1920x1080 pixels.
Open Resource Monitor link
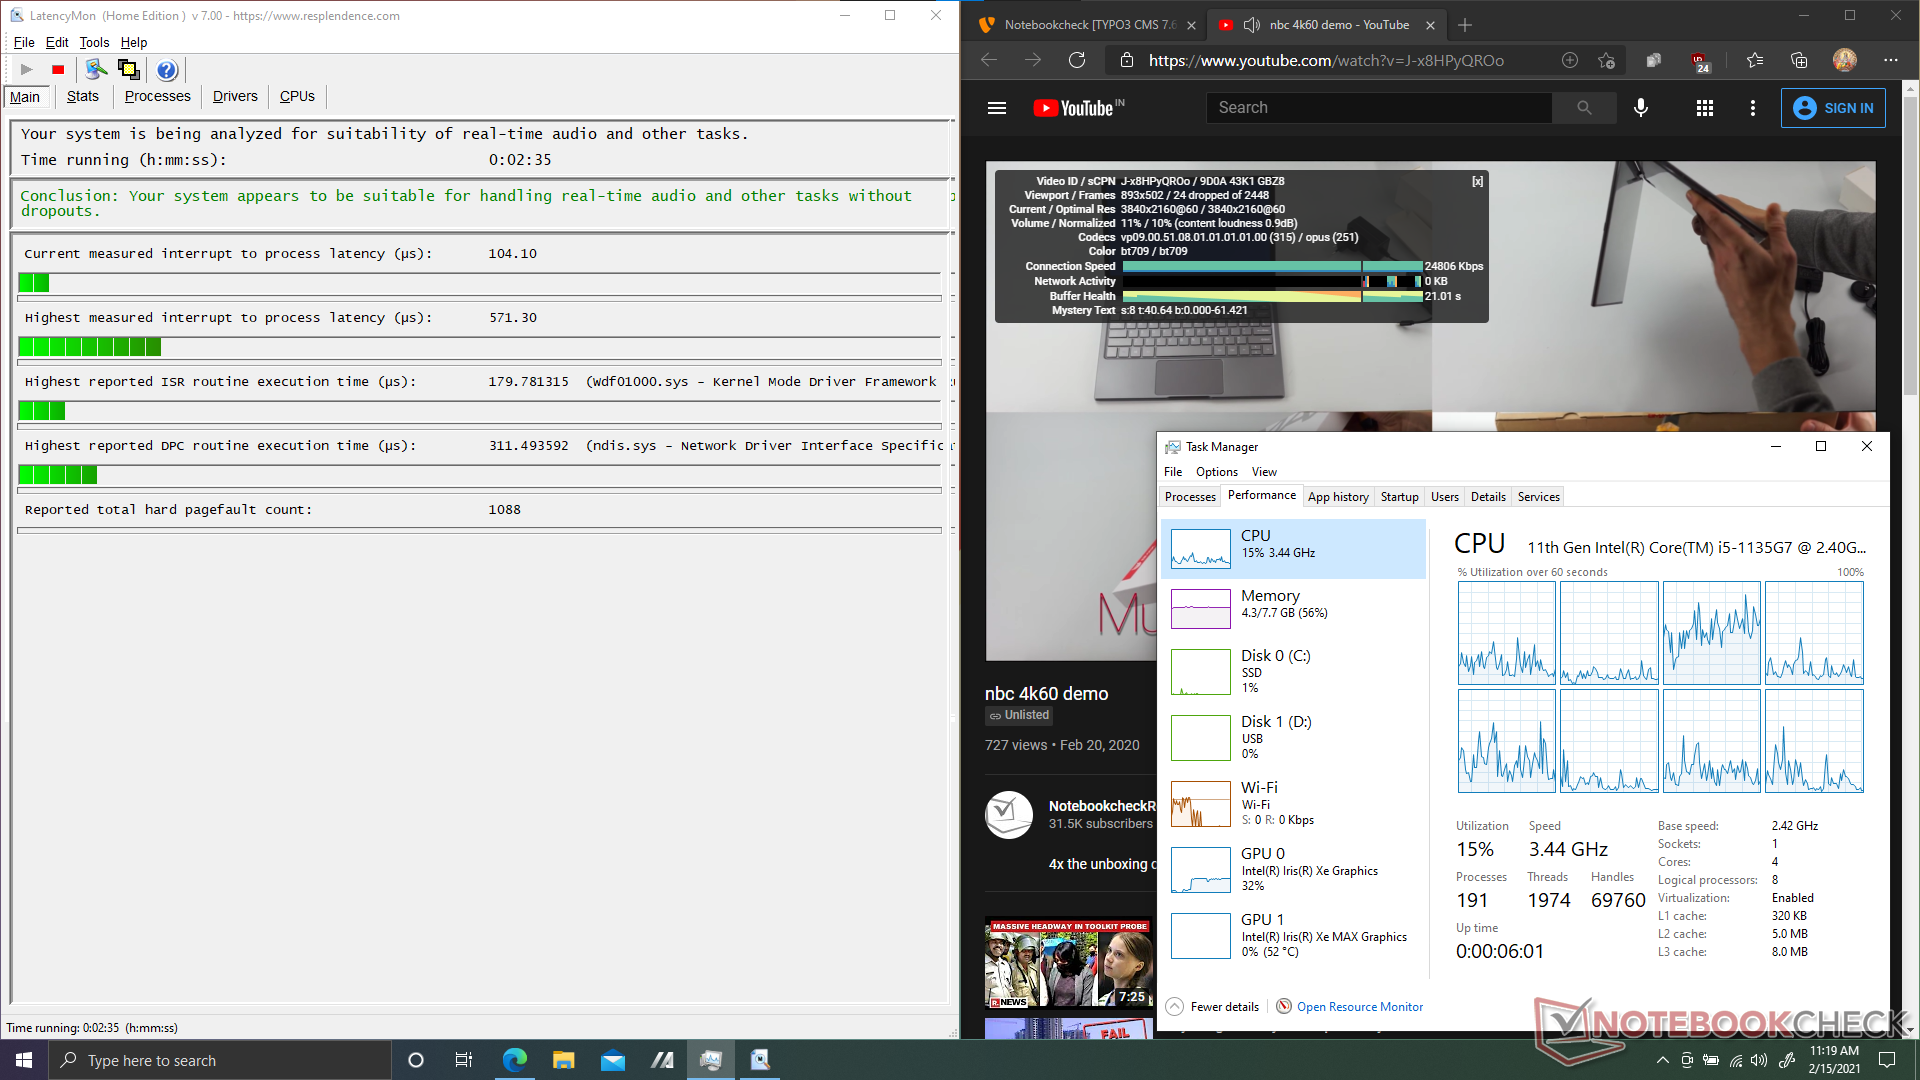point(1359,1007)
